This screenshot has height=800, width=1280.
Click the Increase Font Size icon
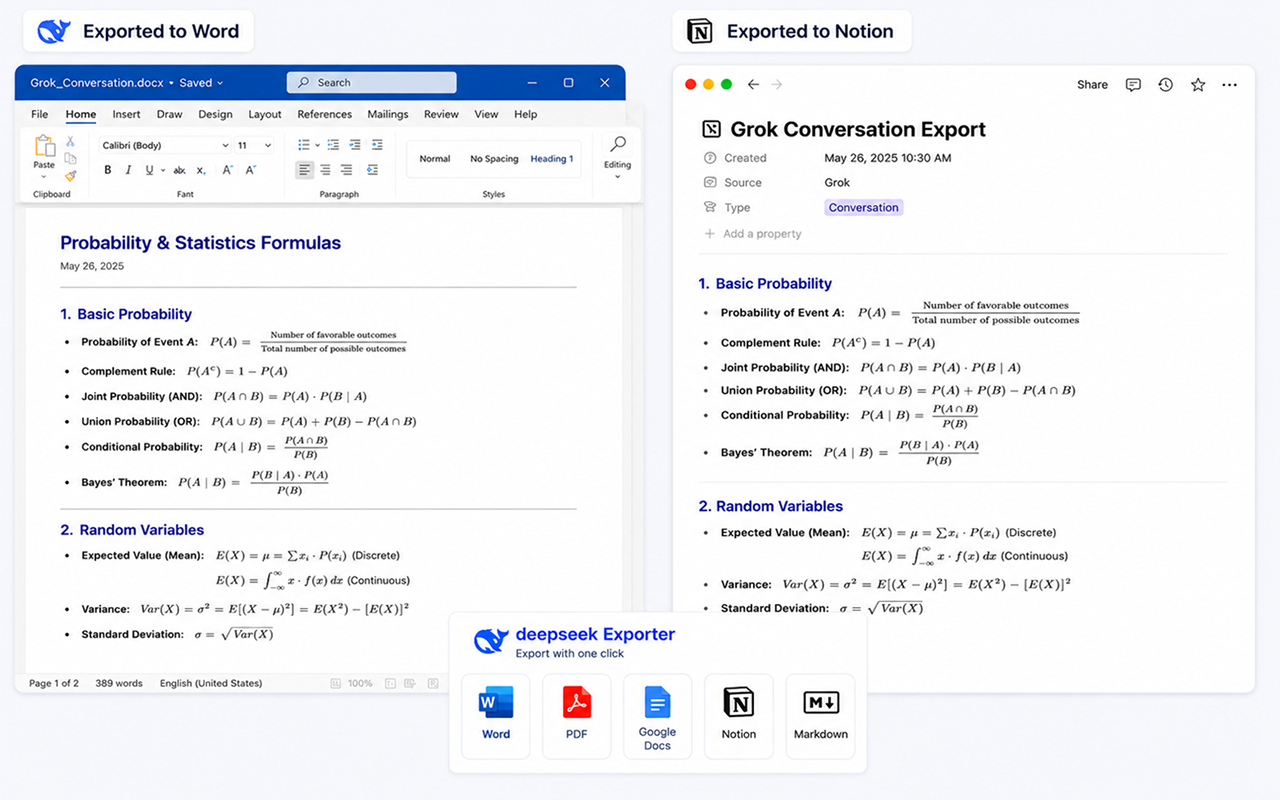227,170
